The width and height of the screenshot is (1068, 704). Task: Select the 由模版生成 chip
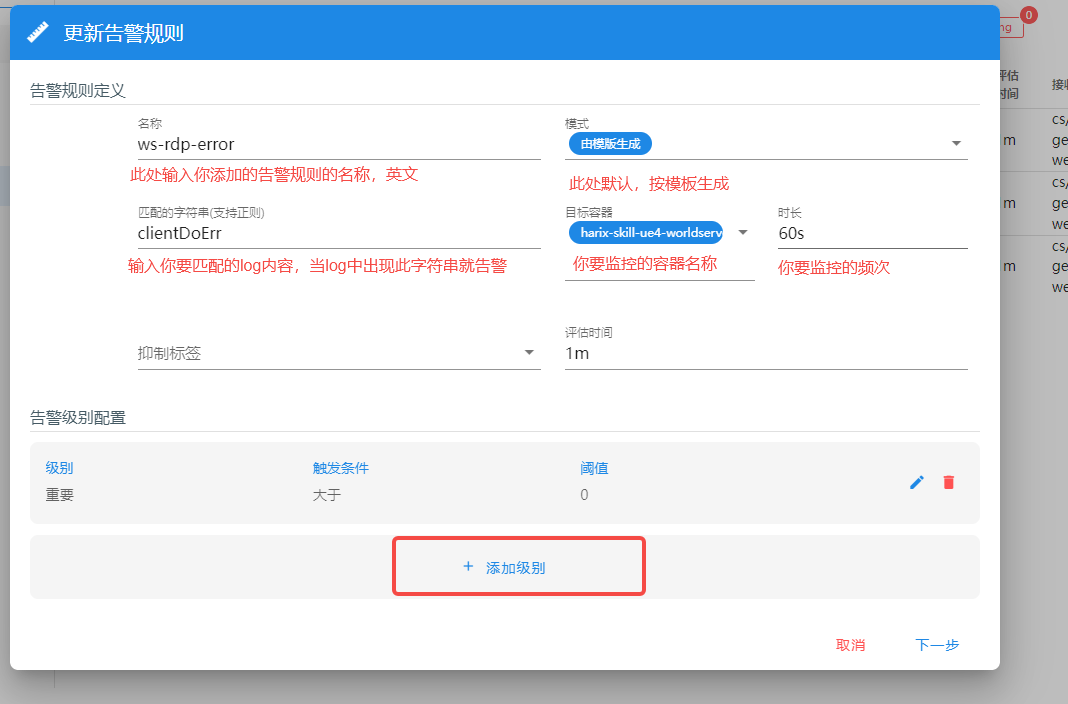[x=610, y=144]
